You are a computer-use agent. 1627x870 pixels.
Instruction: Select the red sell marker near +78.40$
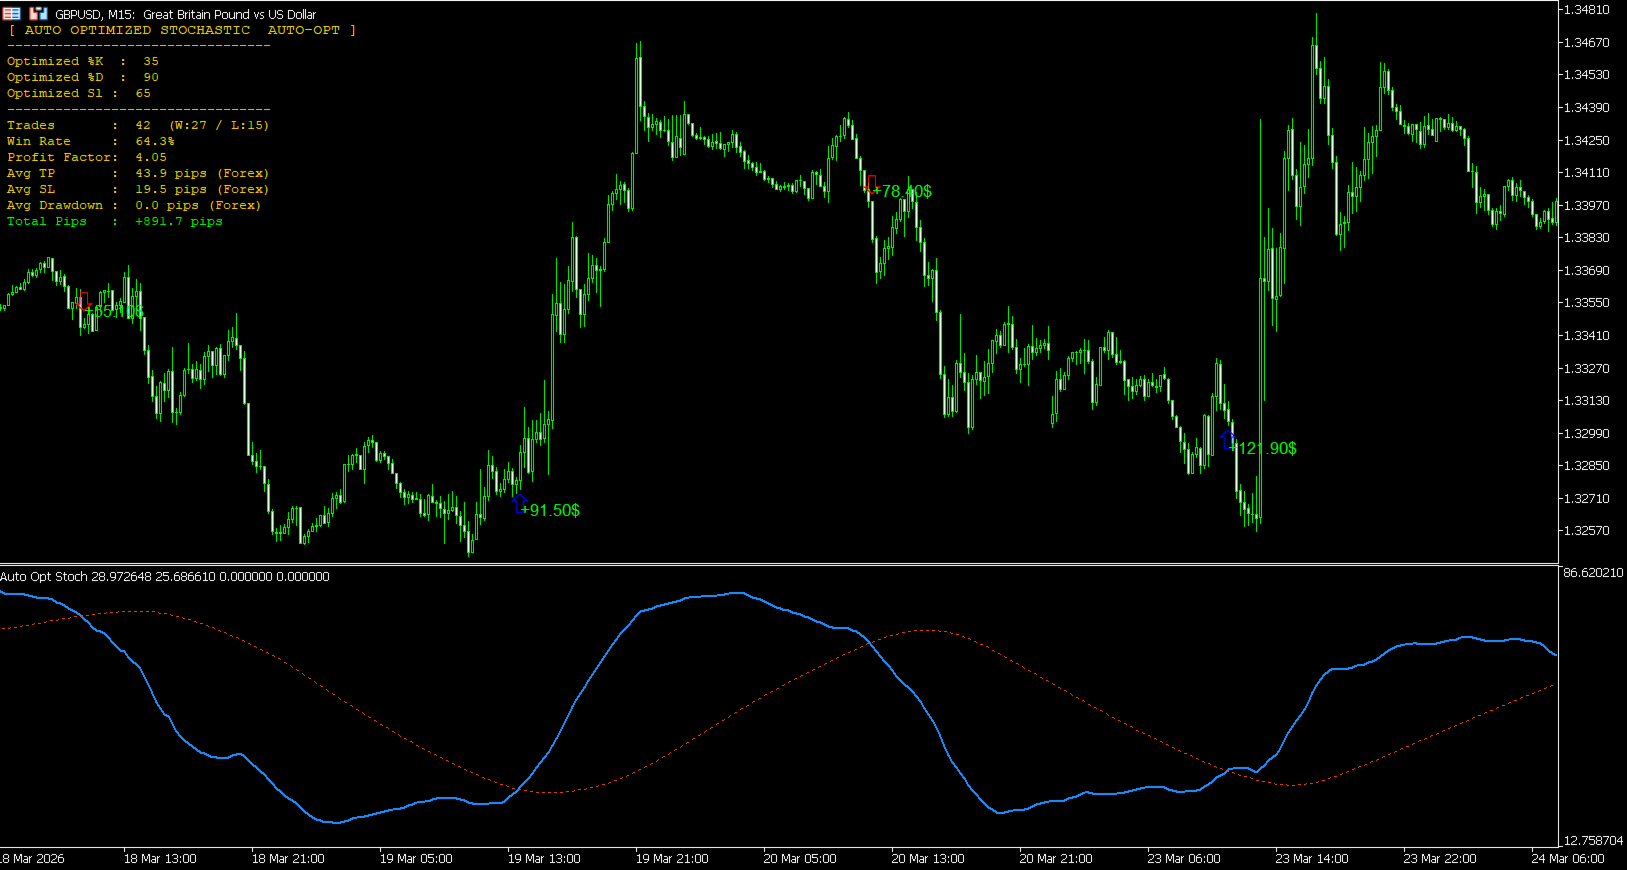(871, 183)
